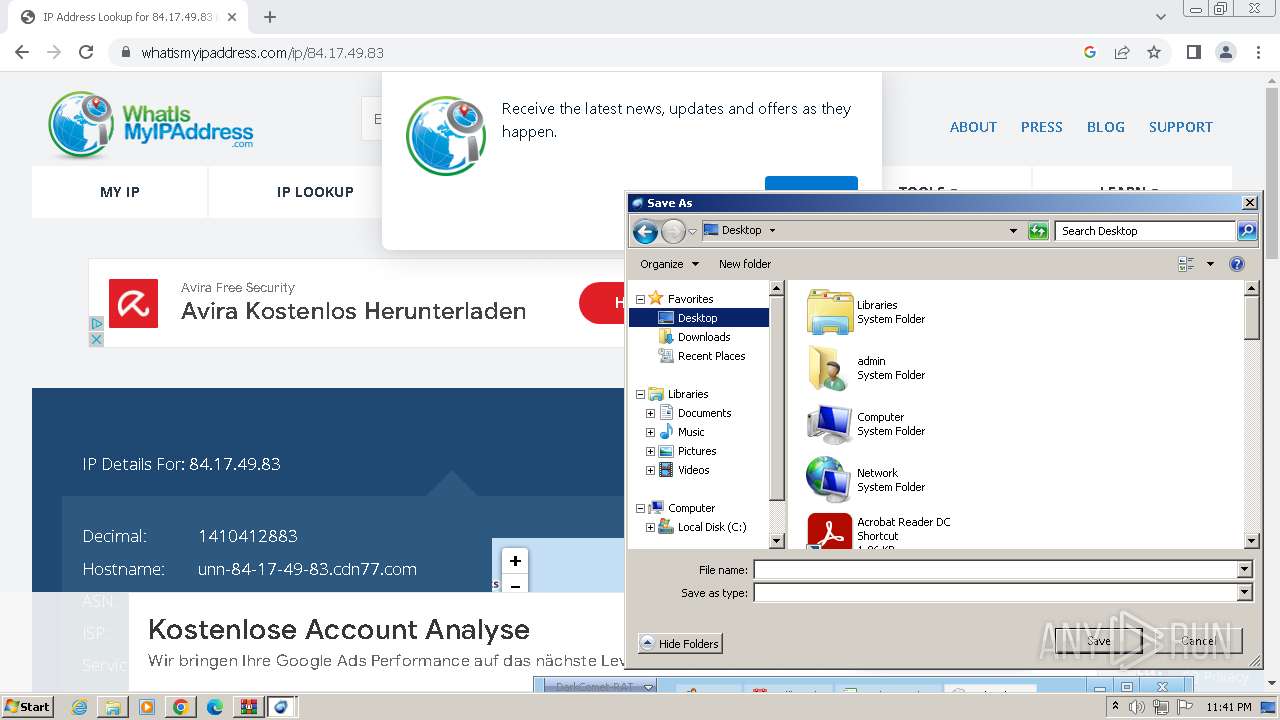
Task: Select Downloads in Favorites
Action: (704, 337)
